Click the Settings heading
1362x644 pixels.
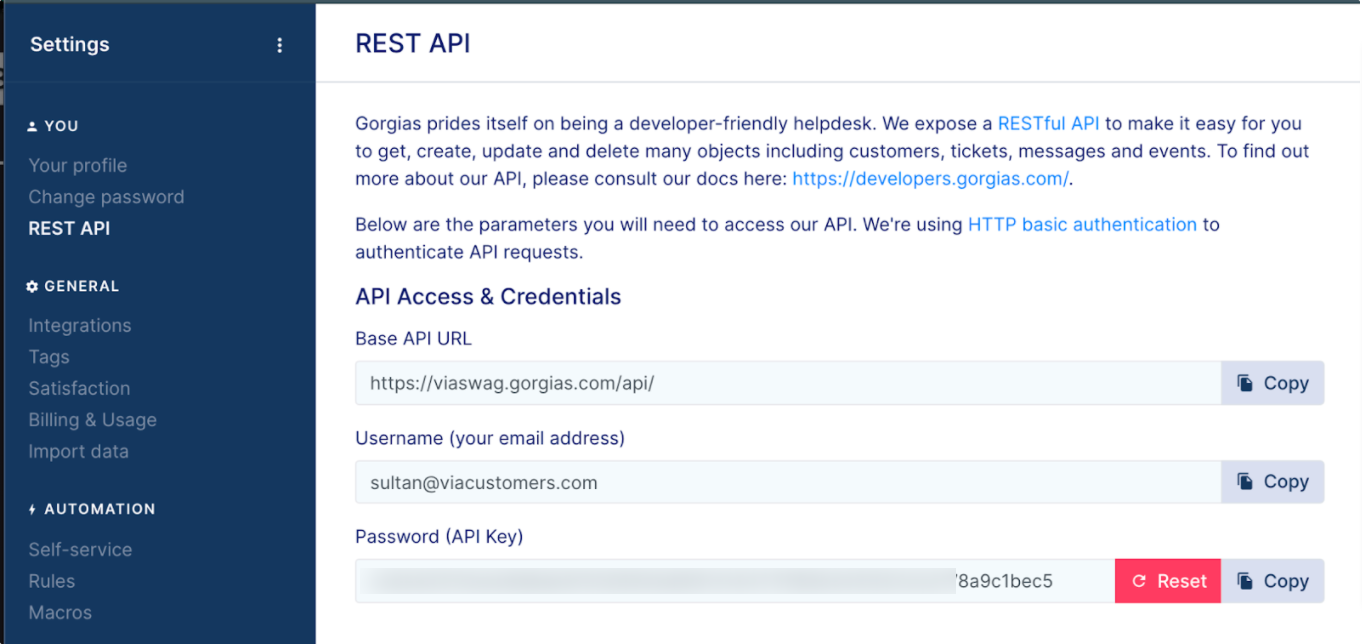click(70, 44)
